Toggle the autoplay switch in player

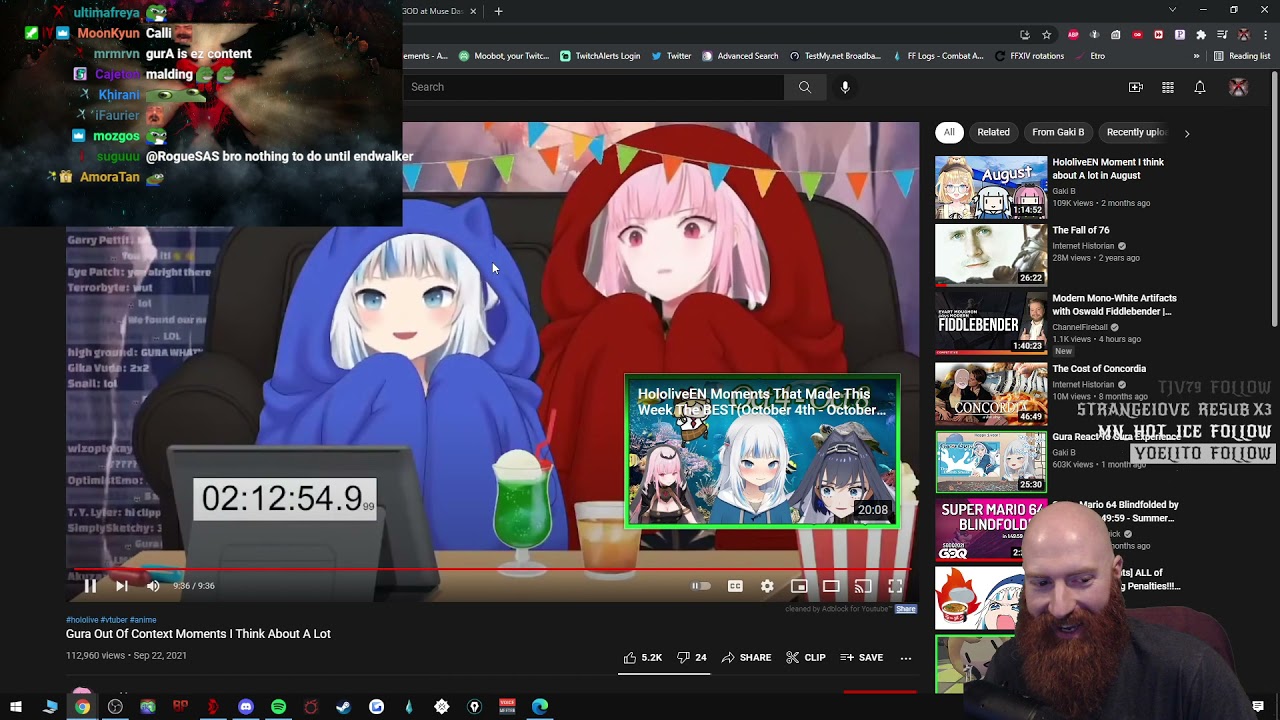[x=701, y=586]
